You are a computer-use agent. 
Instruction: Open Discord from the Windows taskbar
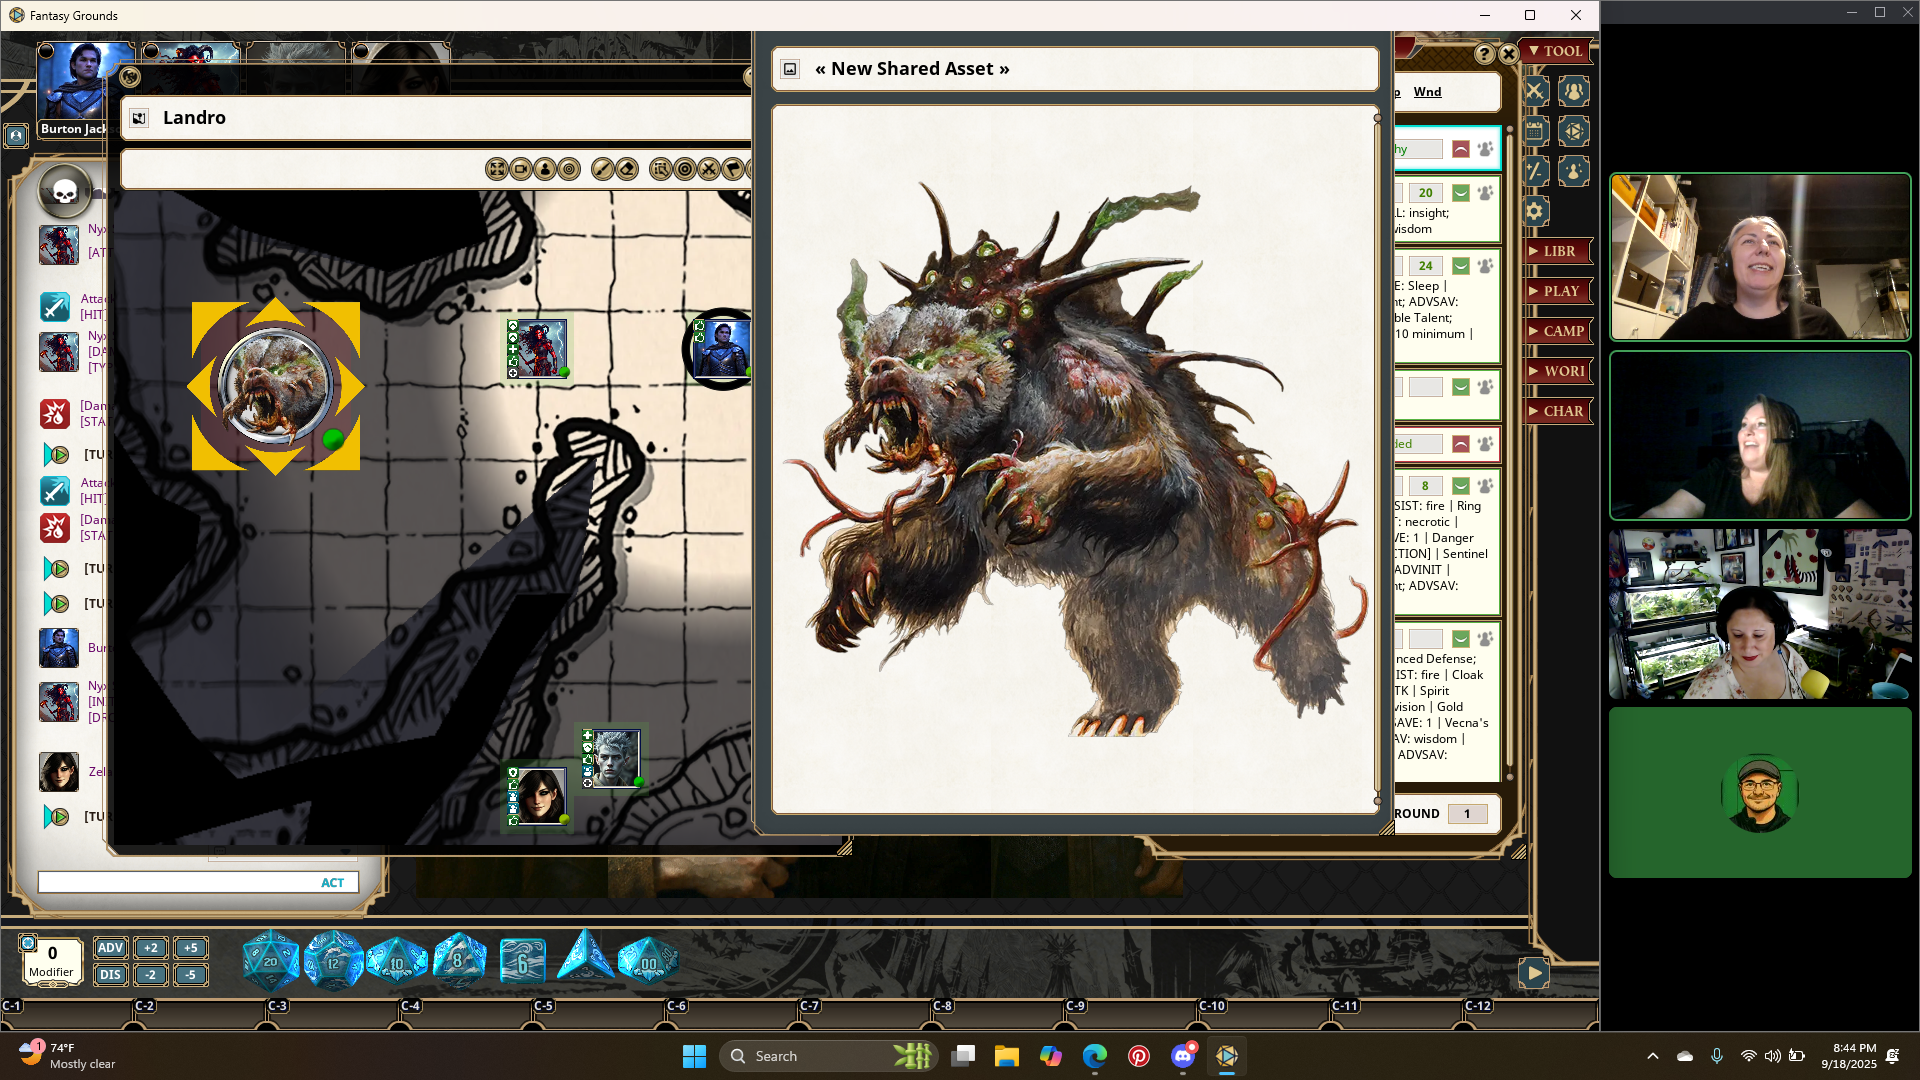coord(1183,1056)
